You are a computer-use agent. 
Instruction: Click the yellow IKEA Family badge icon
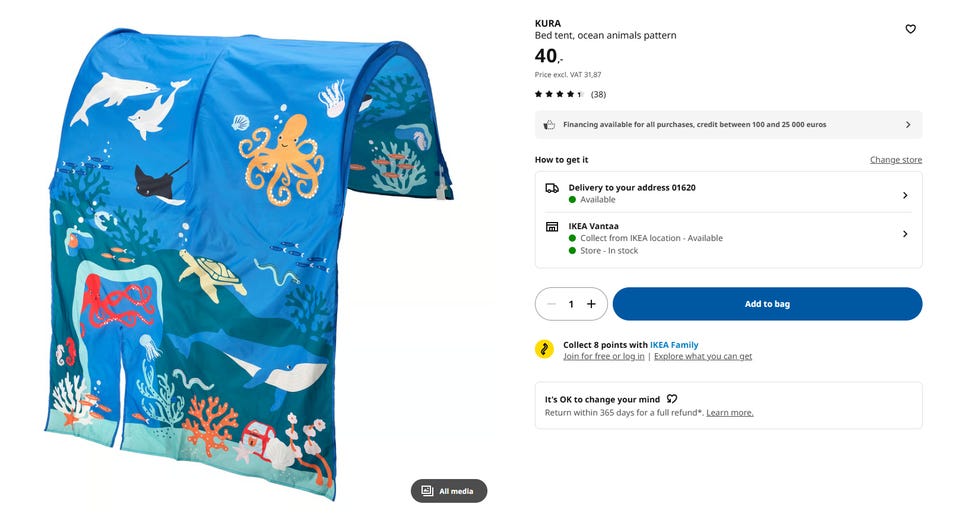pos(544,349)
